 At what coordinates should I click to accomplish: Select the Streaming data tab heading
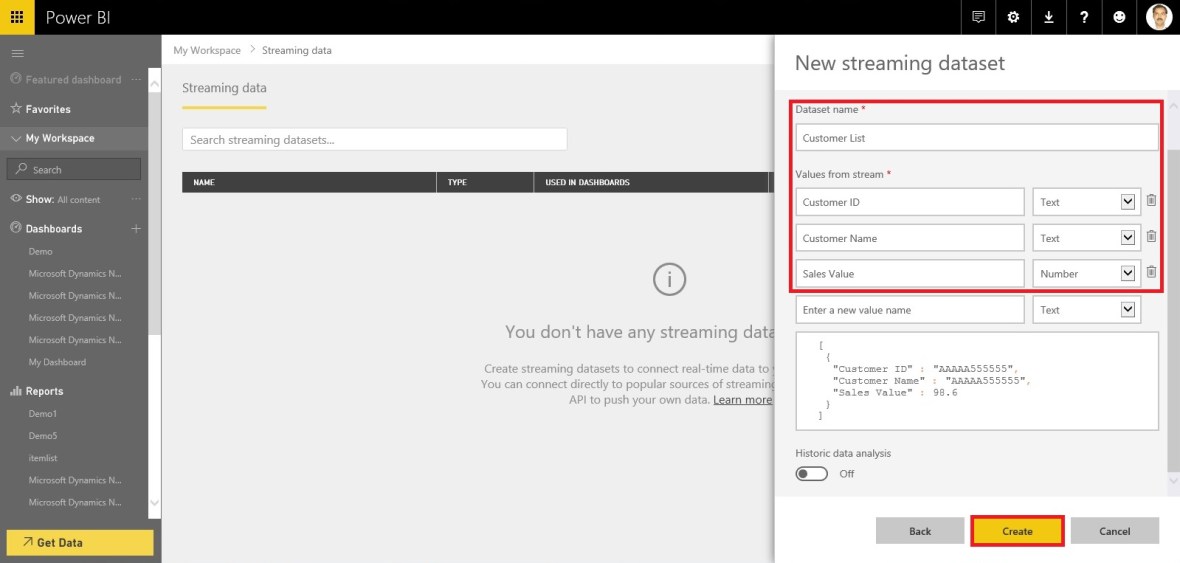point(224,88)
